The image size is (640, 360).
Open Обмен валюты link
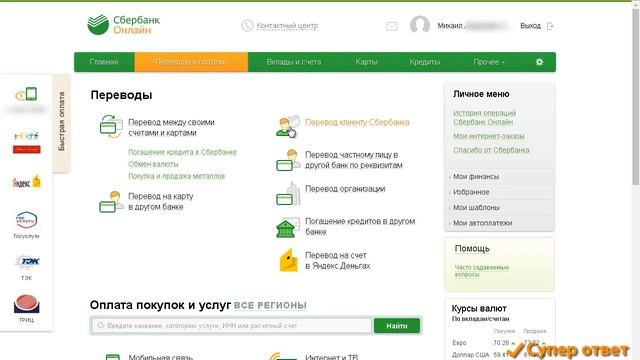tap(153, 164)
